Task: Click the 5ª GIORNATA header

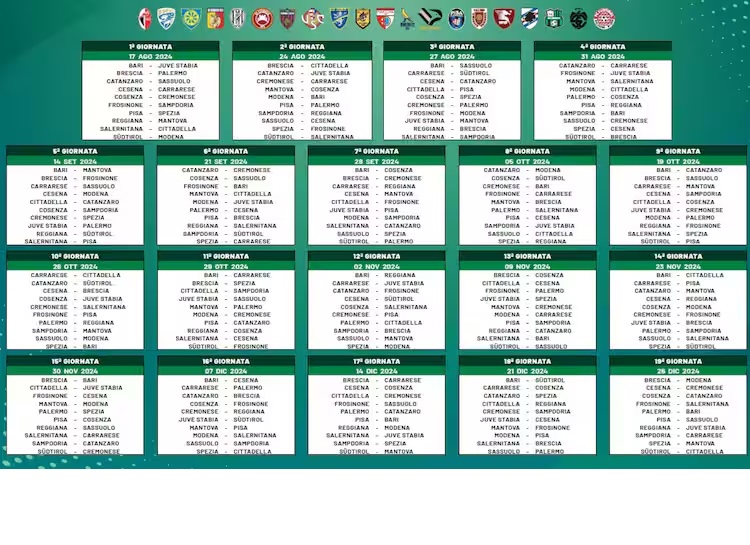Action: pos(75,151)
